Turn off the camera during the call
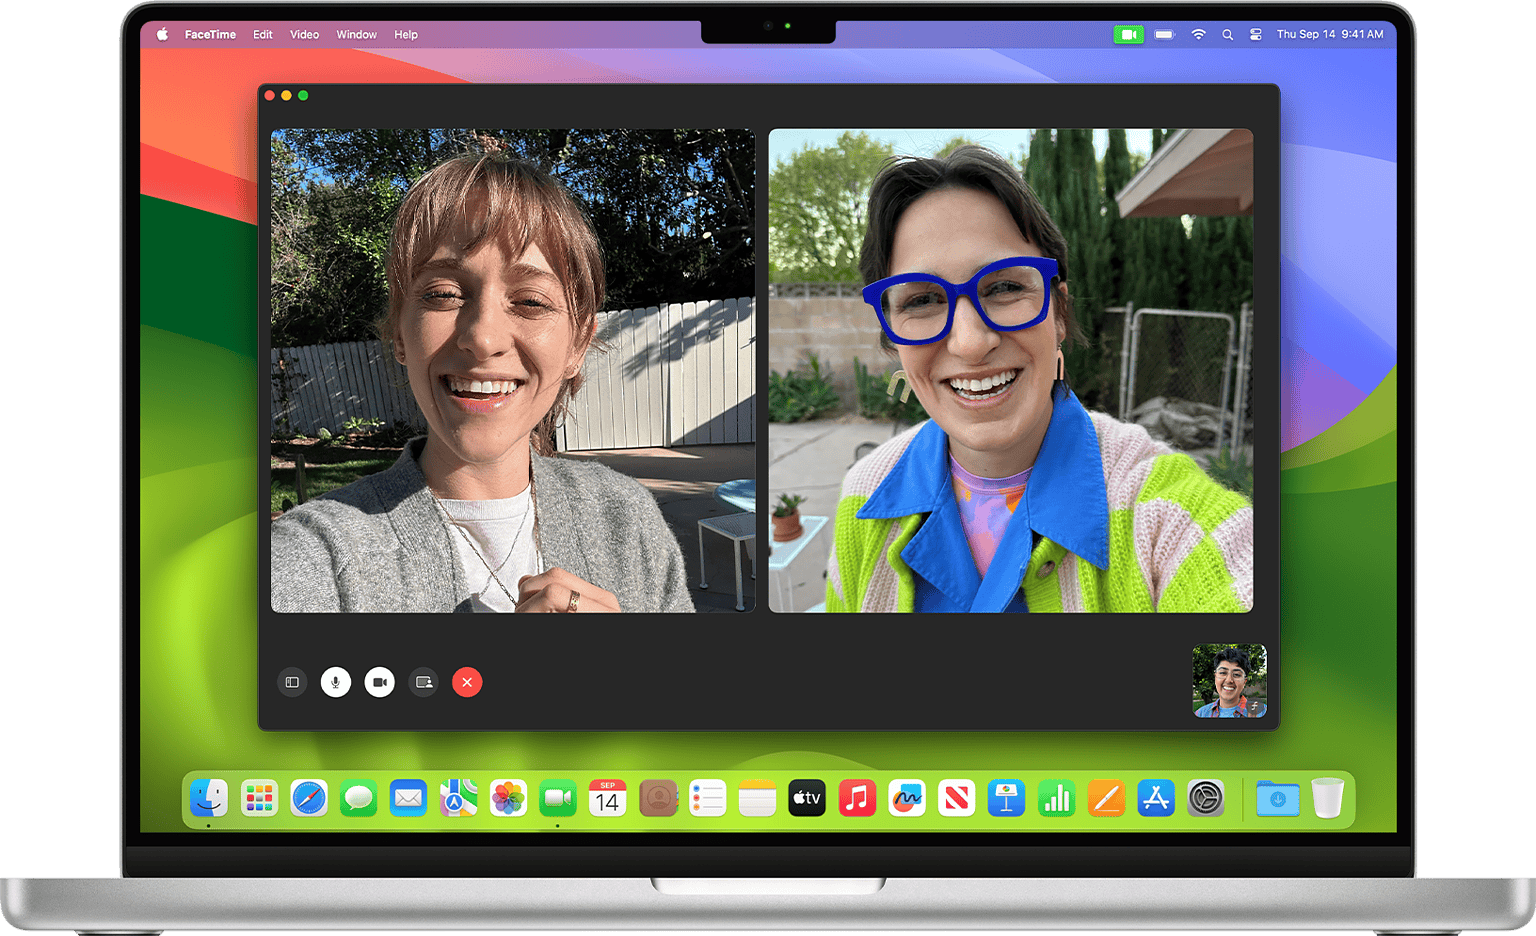This screenshot has height=936, width=1536. click(x=379, y=682)
